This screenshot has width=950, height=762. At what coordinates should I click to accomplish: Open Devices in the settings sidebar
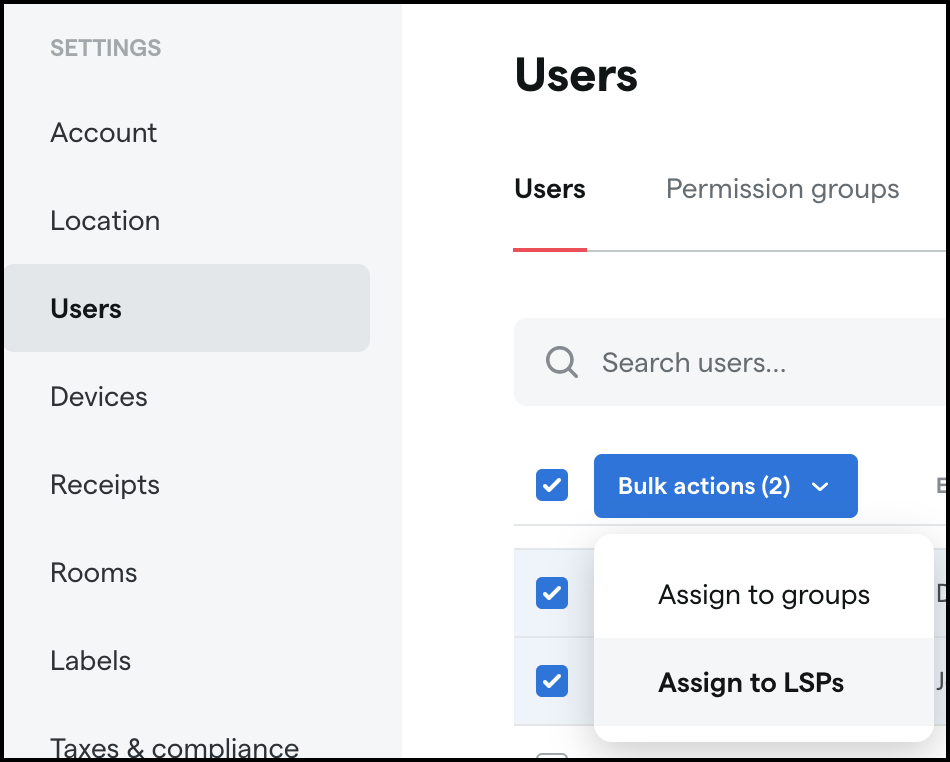click(99, 397)
